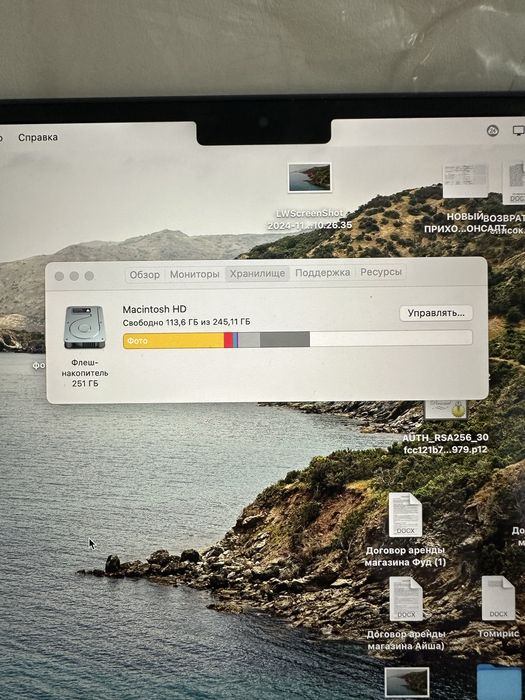Click the circular 24 menu bar icon

(492, 131)
